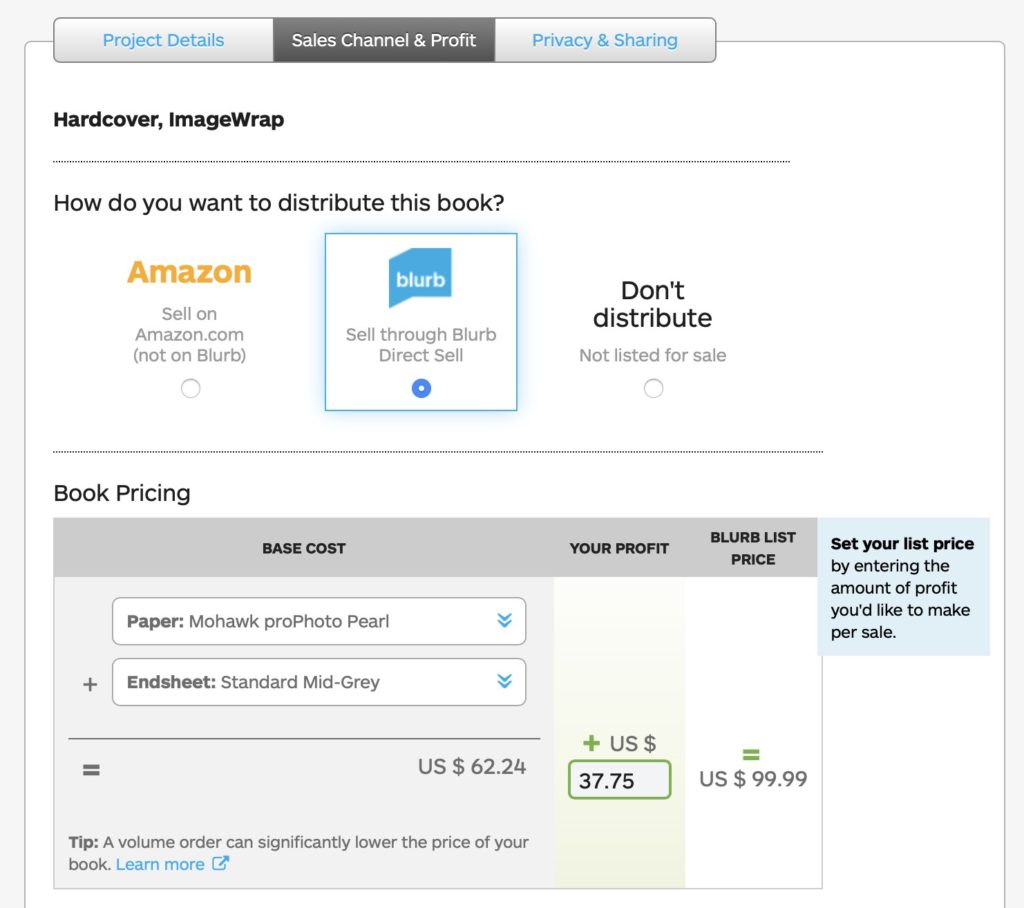Click the BLURB LIST PRICE column header
The width and height of the screenshot is (1024, 908).
point(753,548)
